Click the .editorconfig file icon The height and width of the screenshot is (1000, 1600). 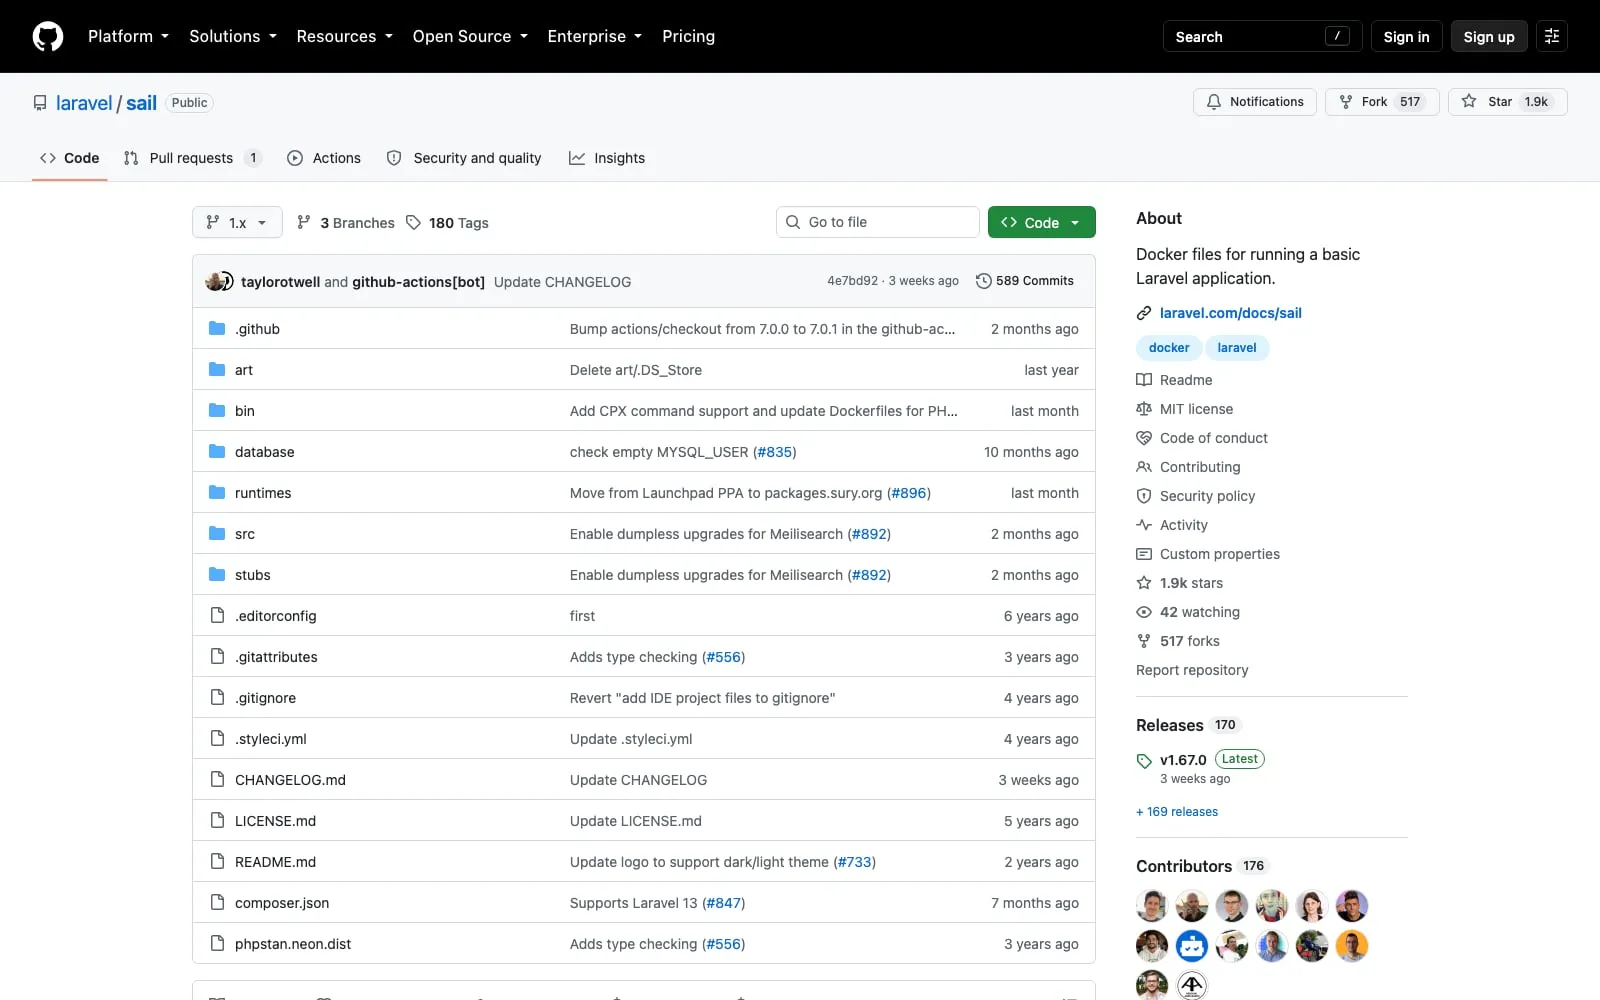(217, 615)
